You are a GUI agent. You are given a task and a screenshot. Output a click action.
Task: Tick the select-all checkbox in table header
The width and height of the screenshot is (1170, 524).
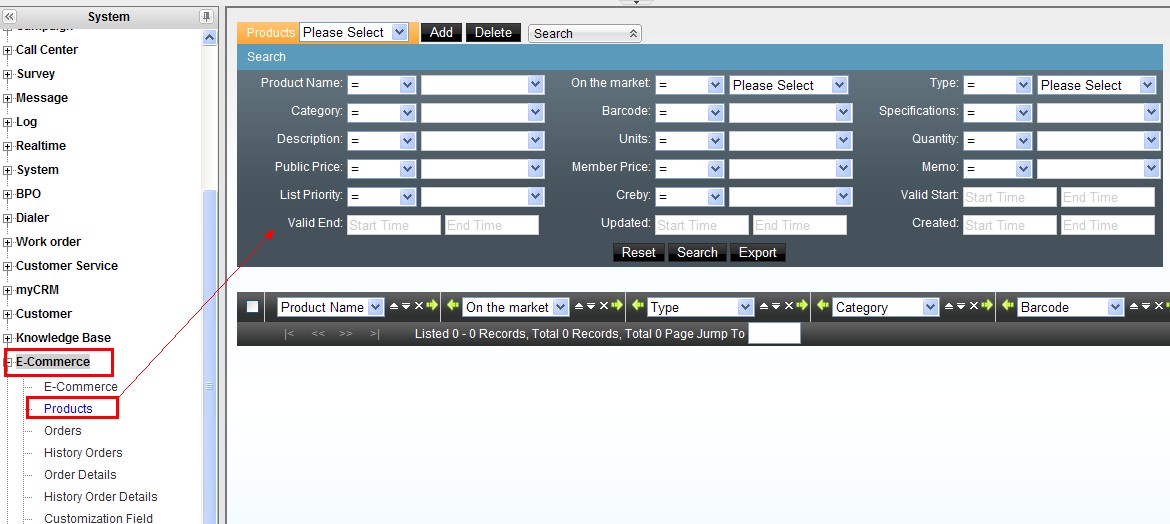coord(253,307)
